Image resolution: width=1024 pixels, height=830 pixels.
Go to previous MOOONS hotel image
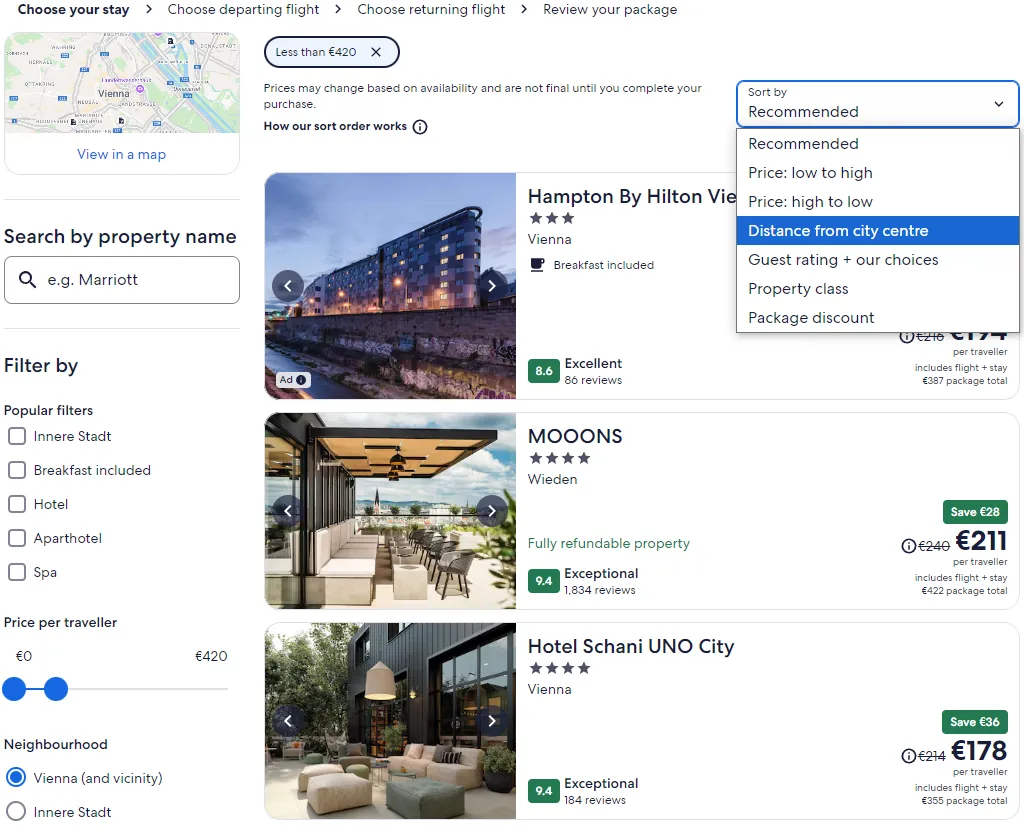coord(288,511)
